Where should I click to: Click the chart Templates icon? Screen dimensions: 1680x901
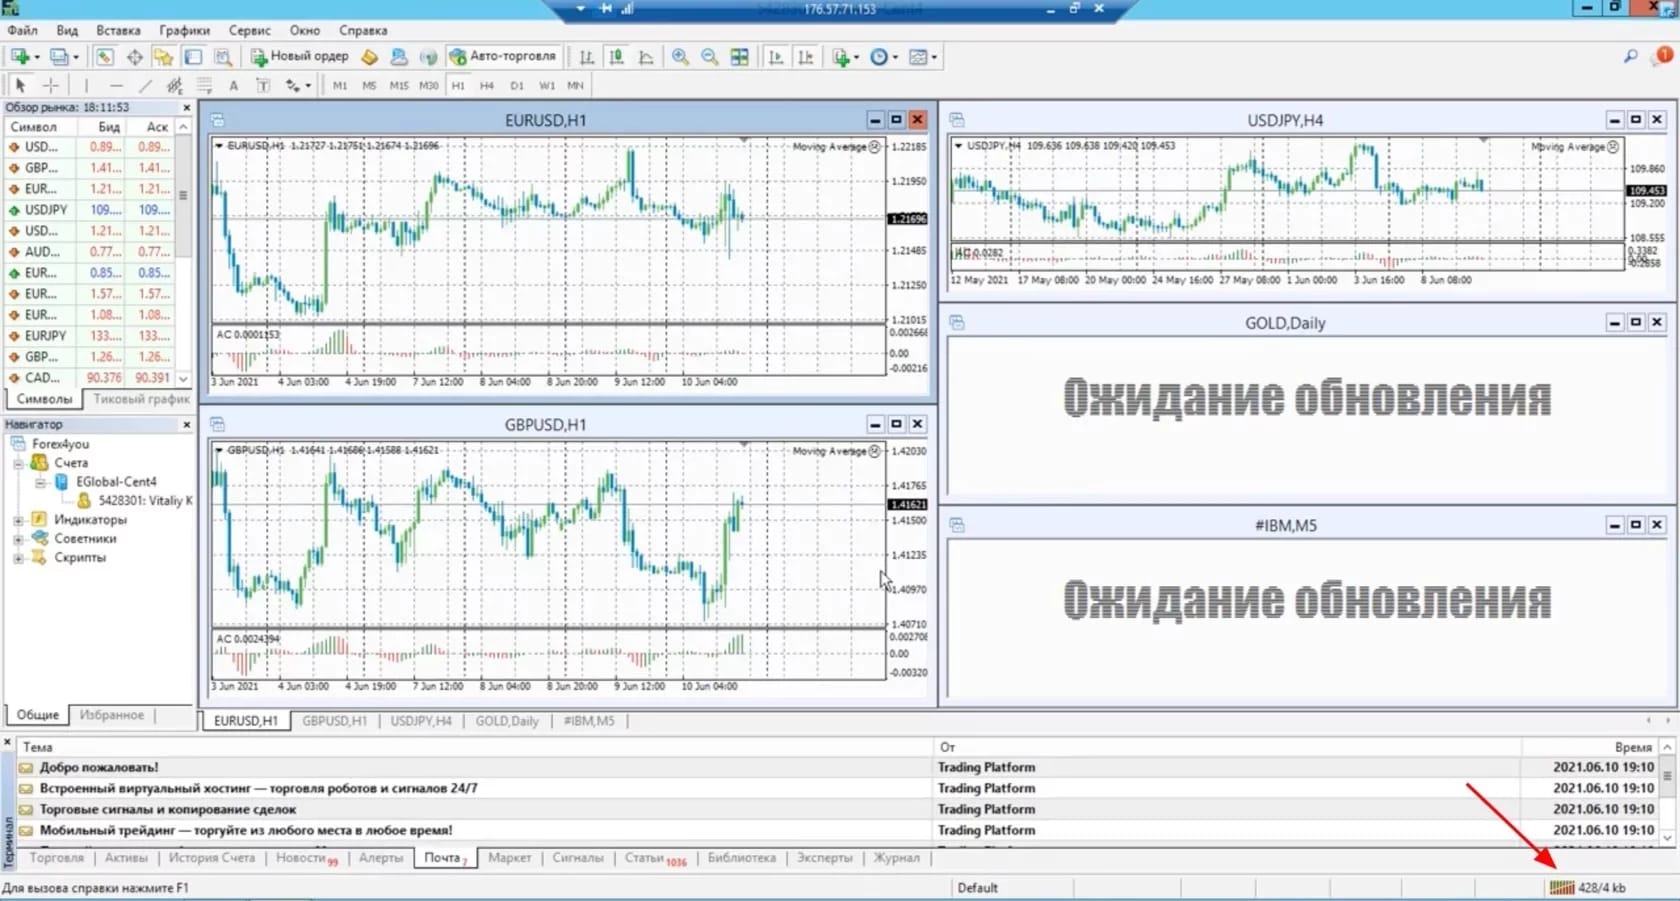tap(918, 57)
